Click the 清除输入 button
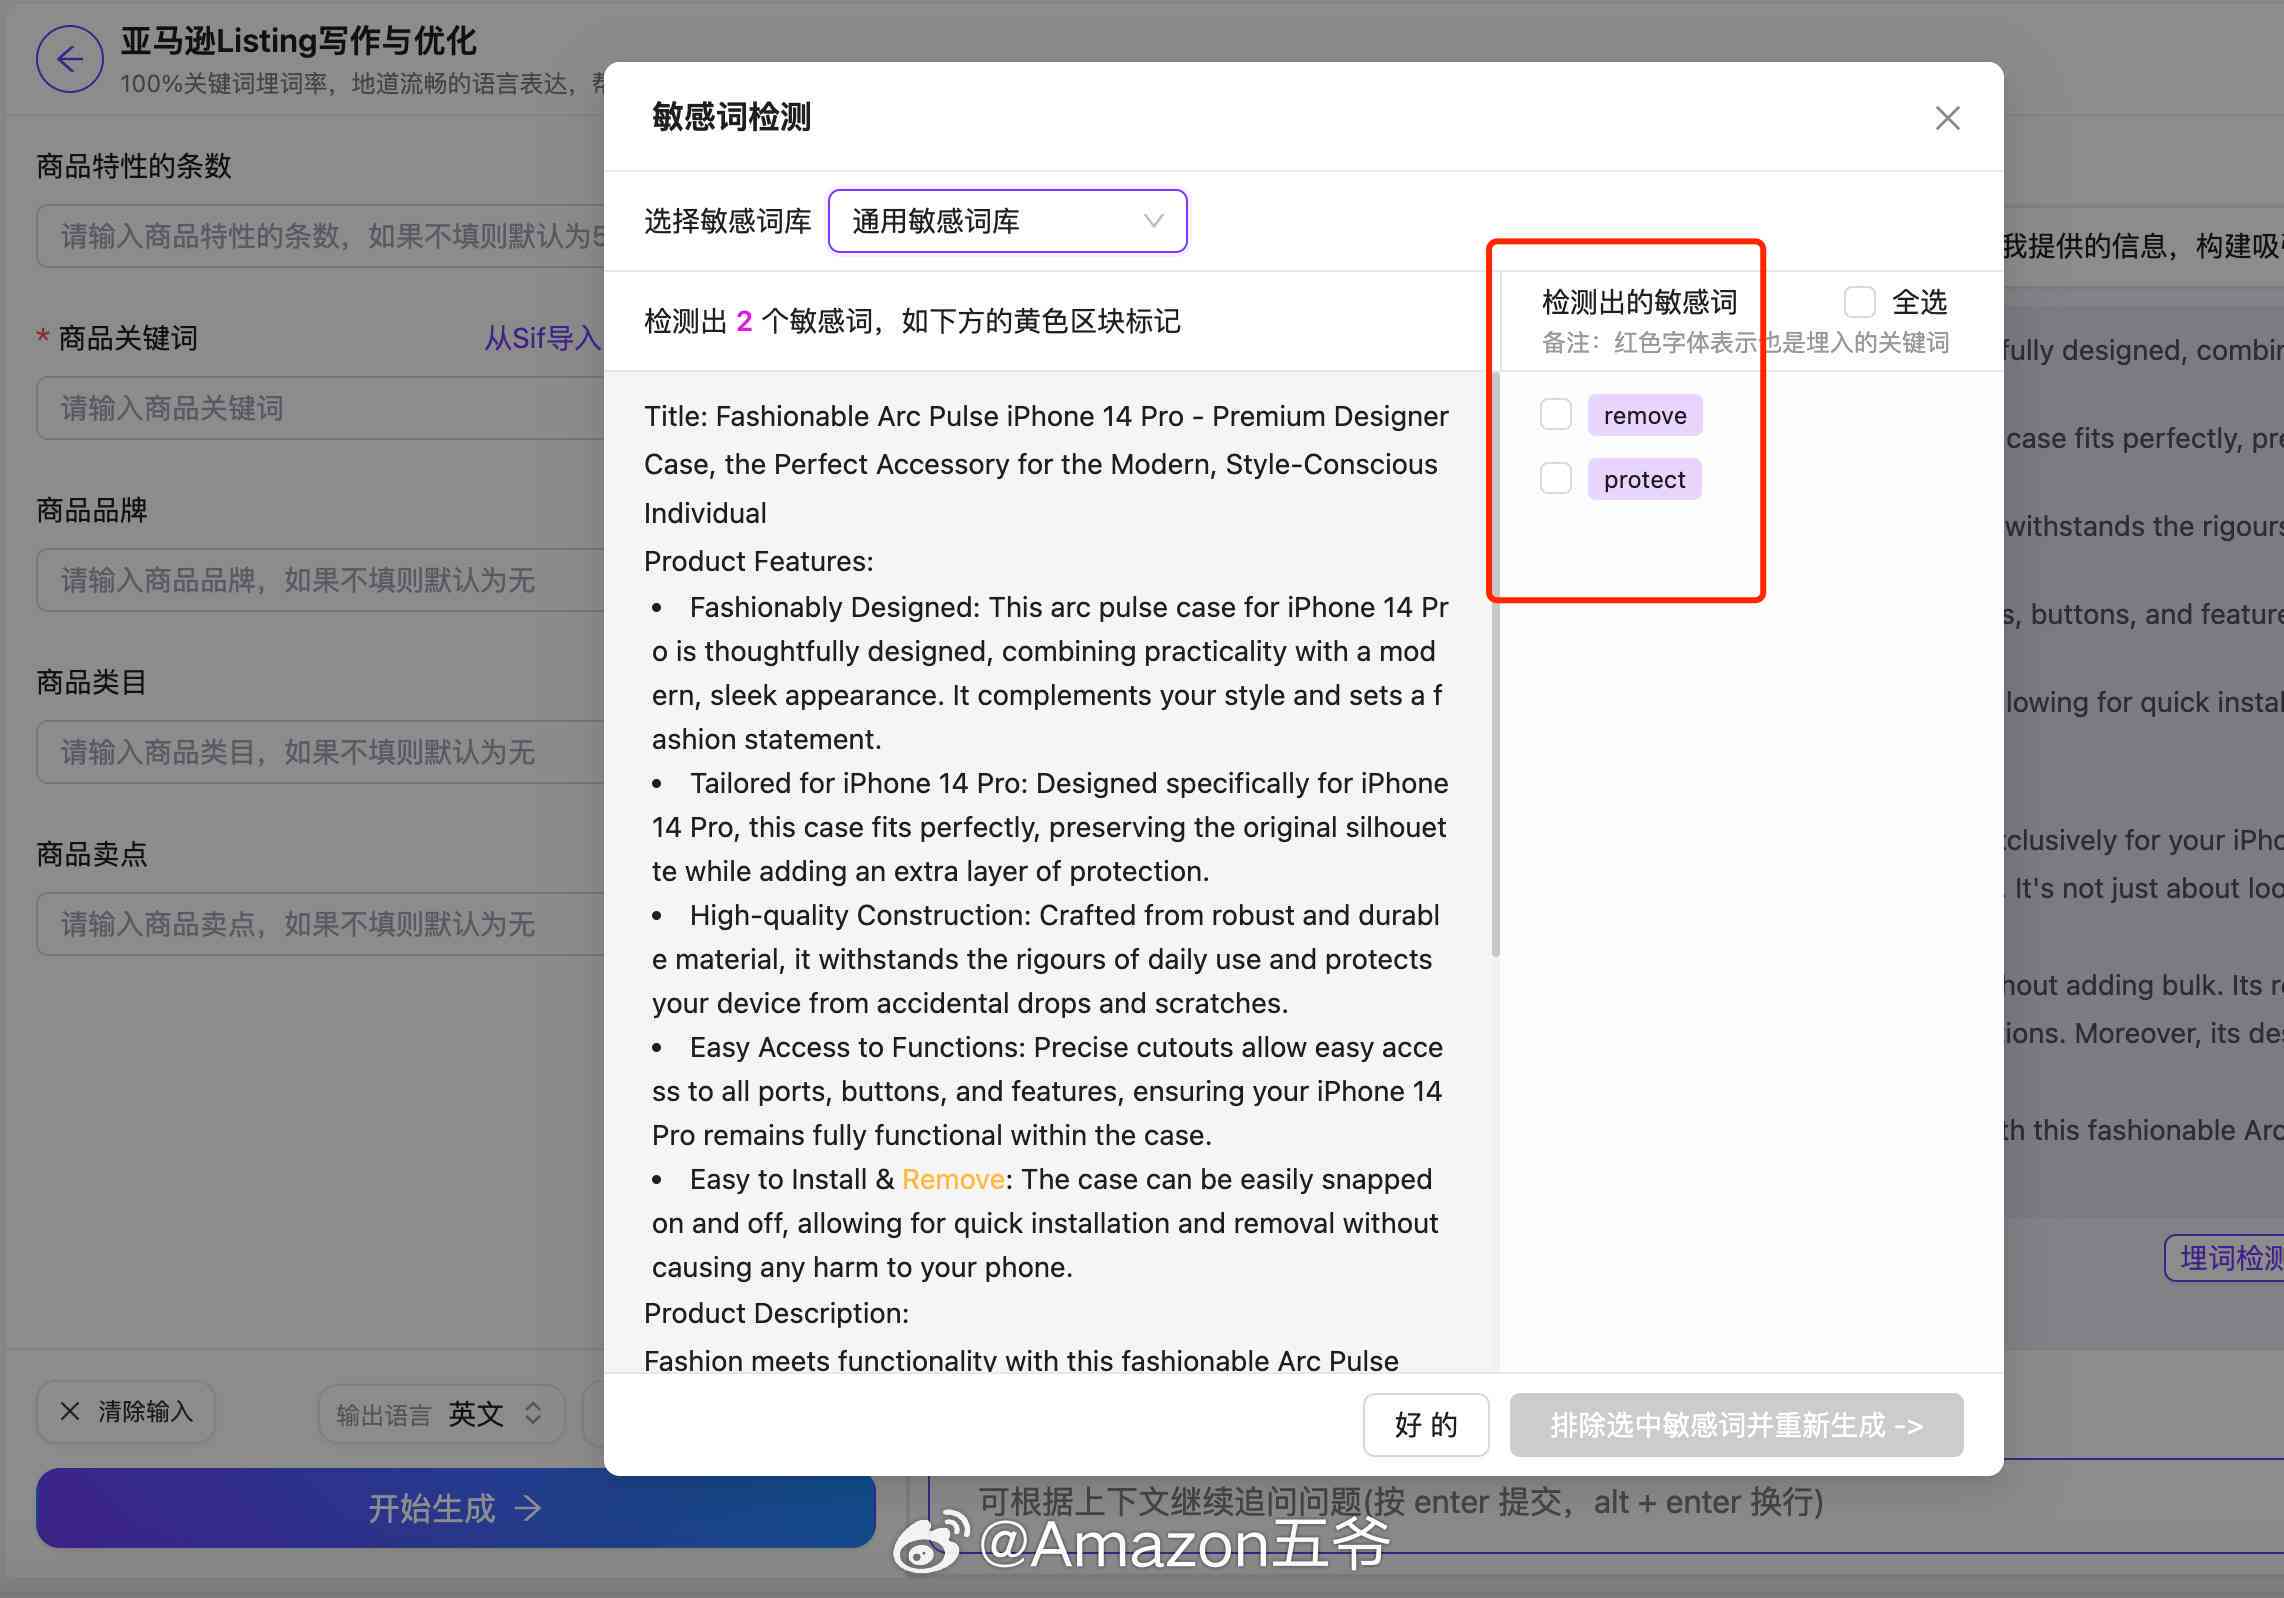 coord(126,1412)
